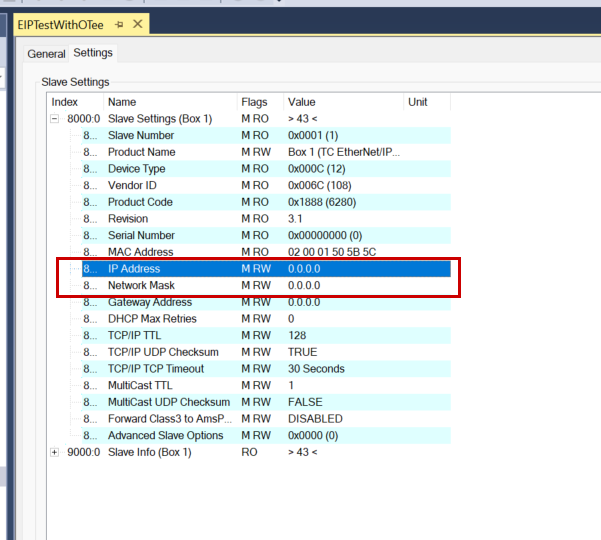Expand the 9000:0 Slave Info node
The height and width of the screenshot is (540, 601).
tap(54, 452)
